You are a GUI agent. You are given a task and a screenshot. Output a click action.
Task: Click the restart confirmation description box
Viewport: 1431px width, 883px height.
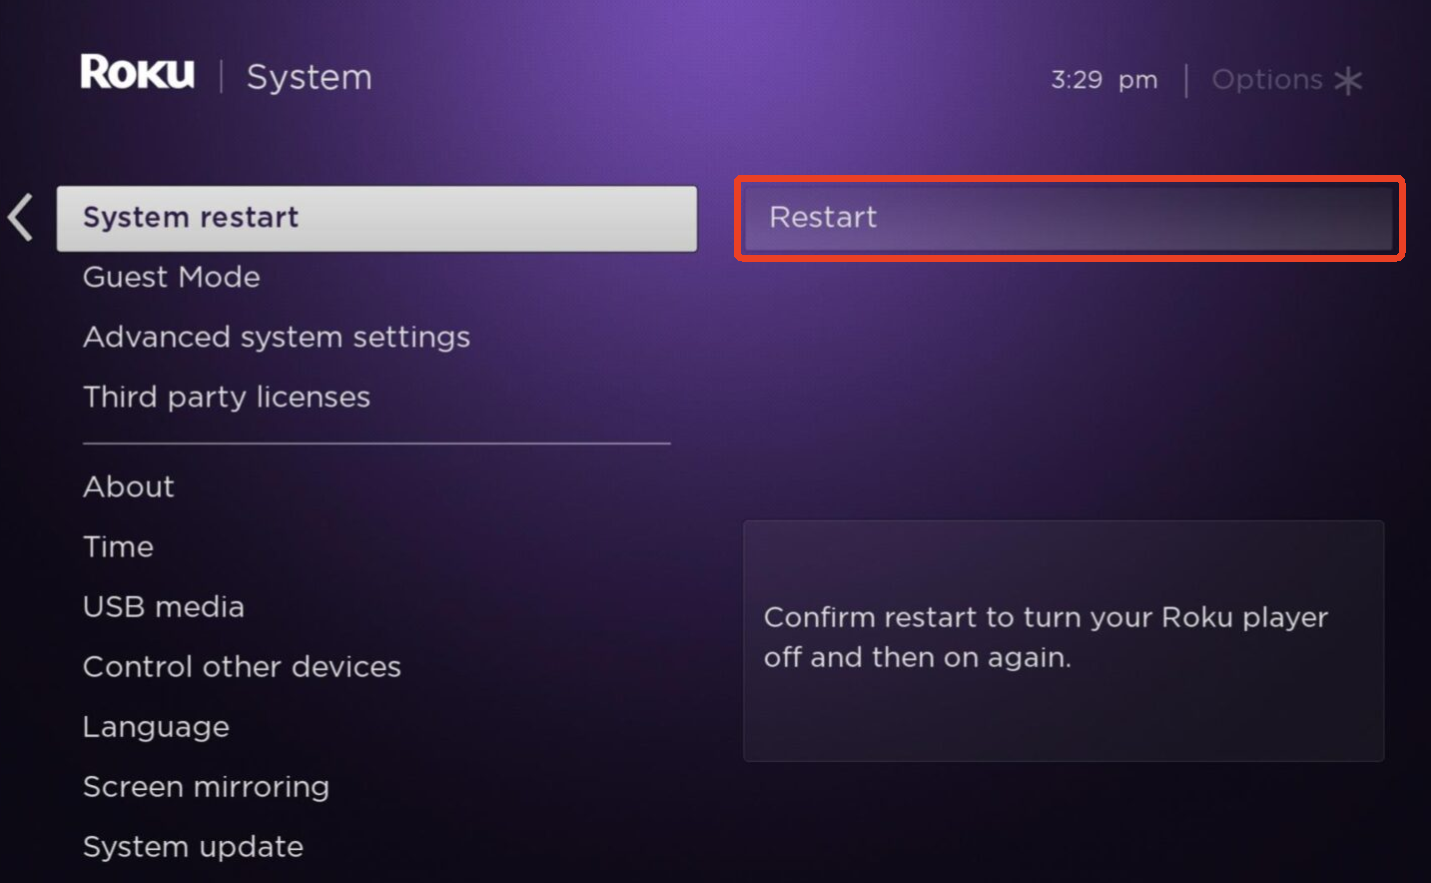(1063, 641)
